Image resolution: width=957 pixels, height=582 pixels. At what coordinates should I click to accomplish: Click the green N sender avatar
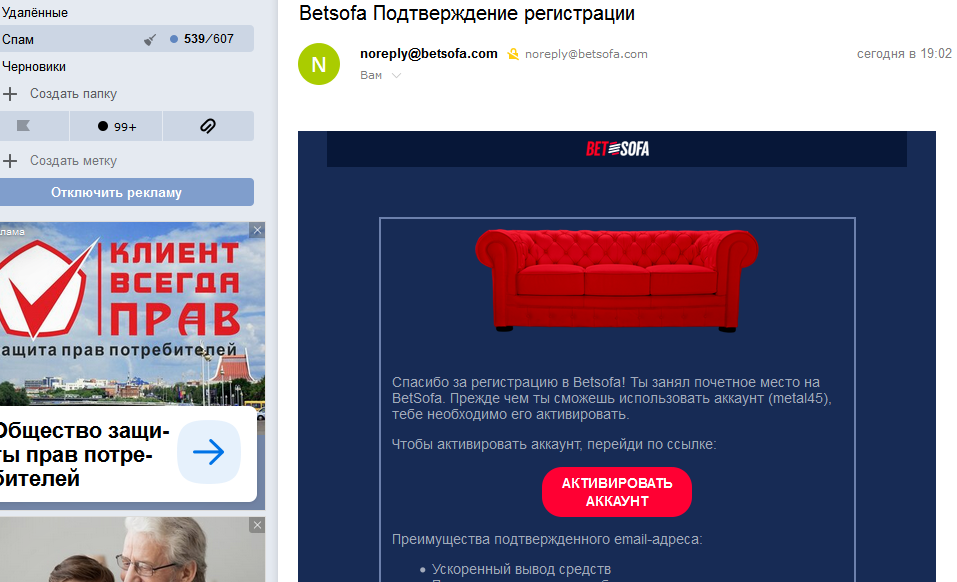click(x=319, y=64)
